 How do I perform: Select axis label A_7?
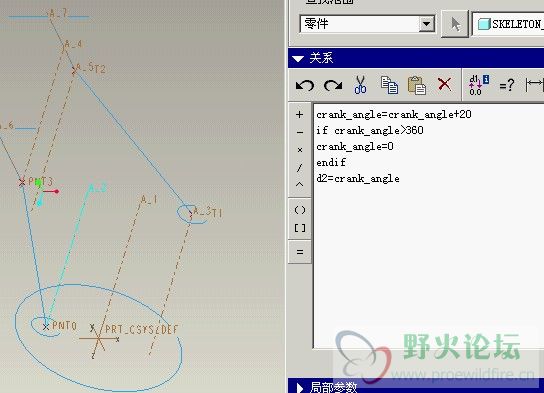click(58, 14)
